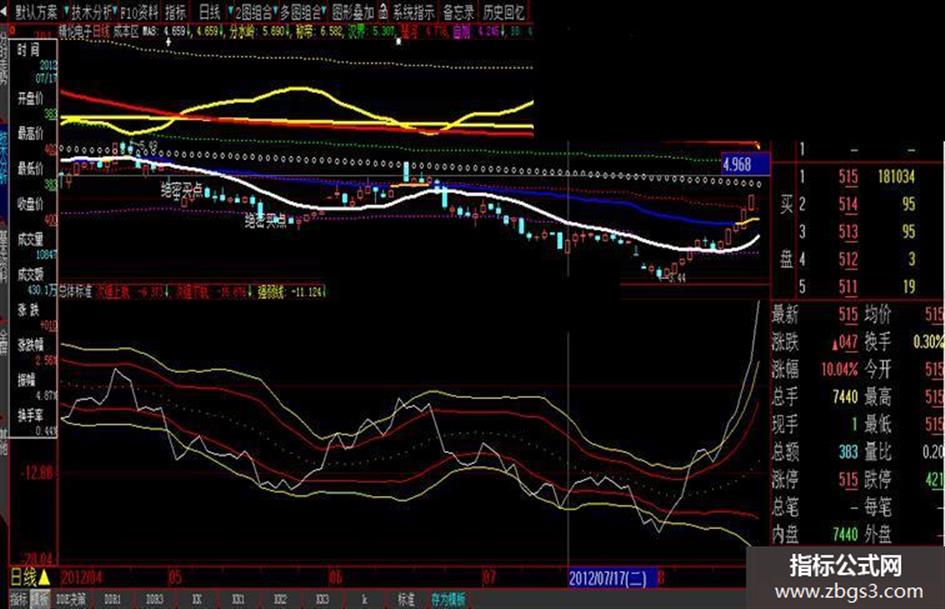This screenshot has width=945, height=609.
Task: Click the upper 绝密买点 annotation on chart
Action: 181,192
